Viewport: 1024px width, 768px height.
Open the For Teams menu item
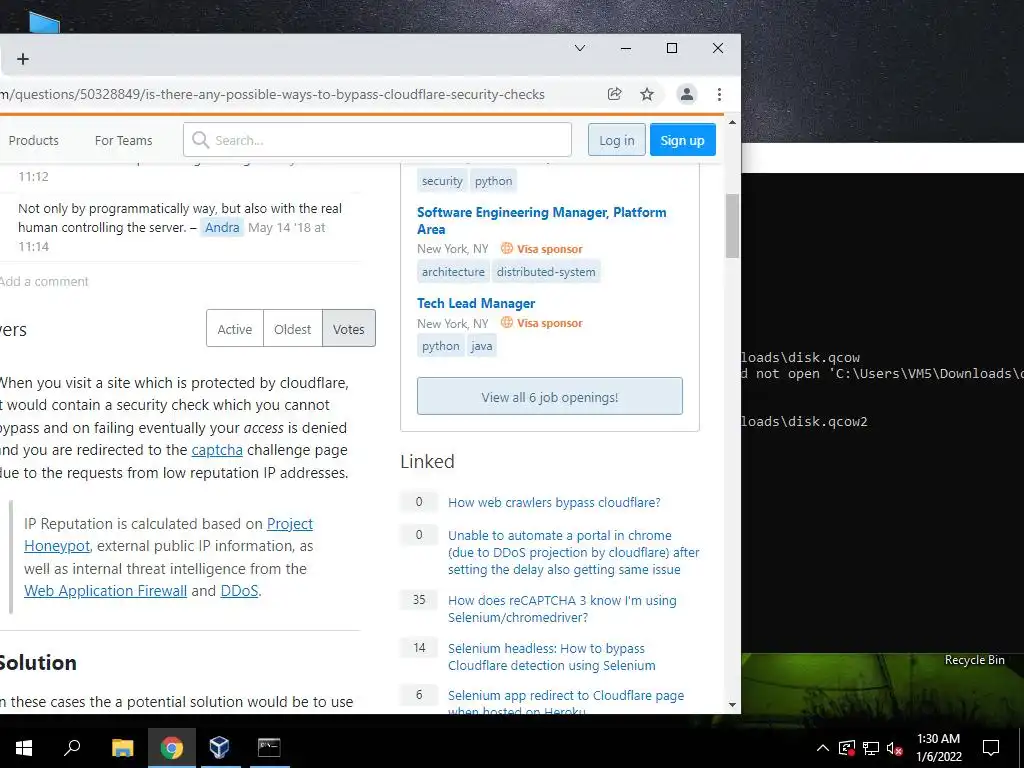coord(123,140)
